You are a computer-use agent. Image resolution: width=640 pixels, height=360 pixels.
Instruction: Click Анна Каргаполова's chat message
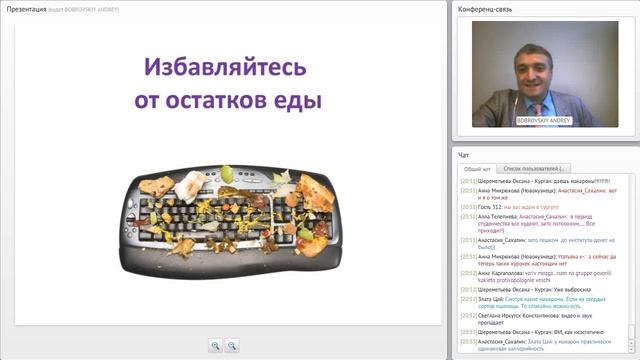click(536, 276)
